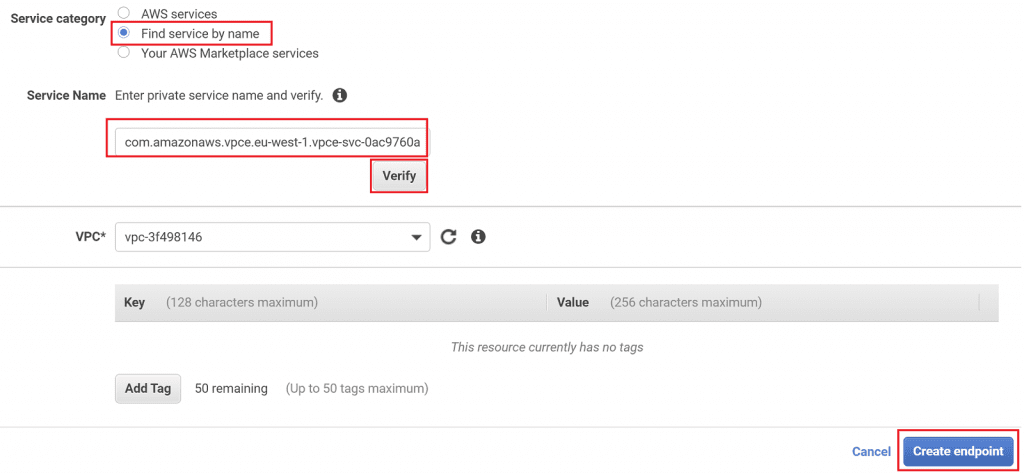Click the '50 remaining' tag counter text
1024x474 pixels.
click(231, 388)
